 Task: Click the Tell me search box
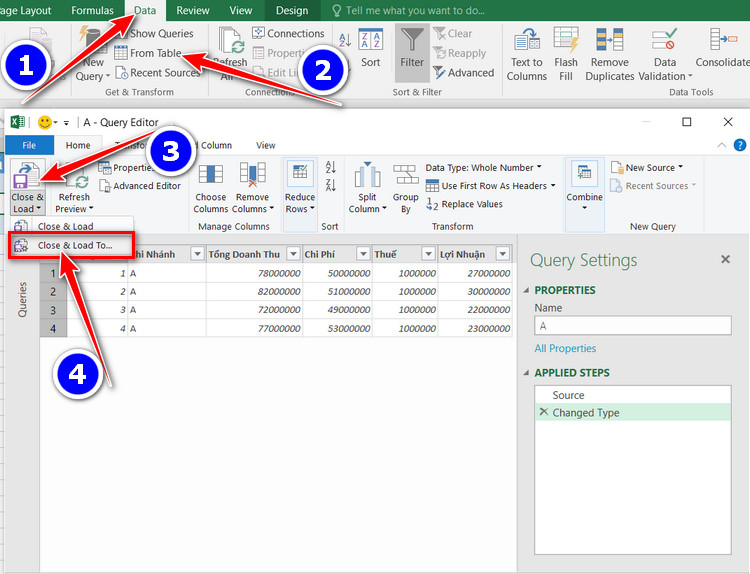408,10
